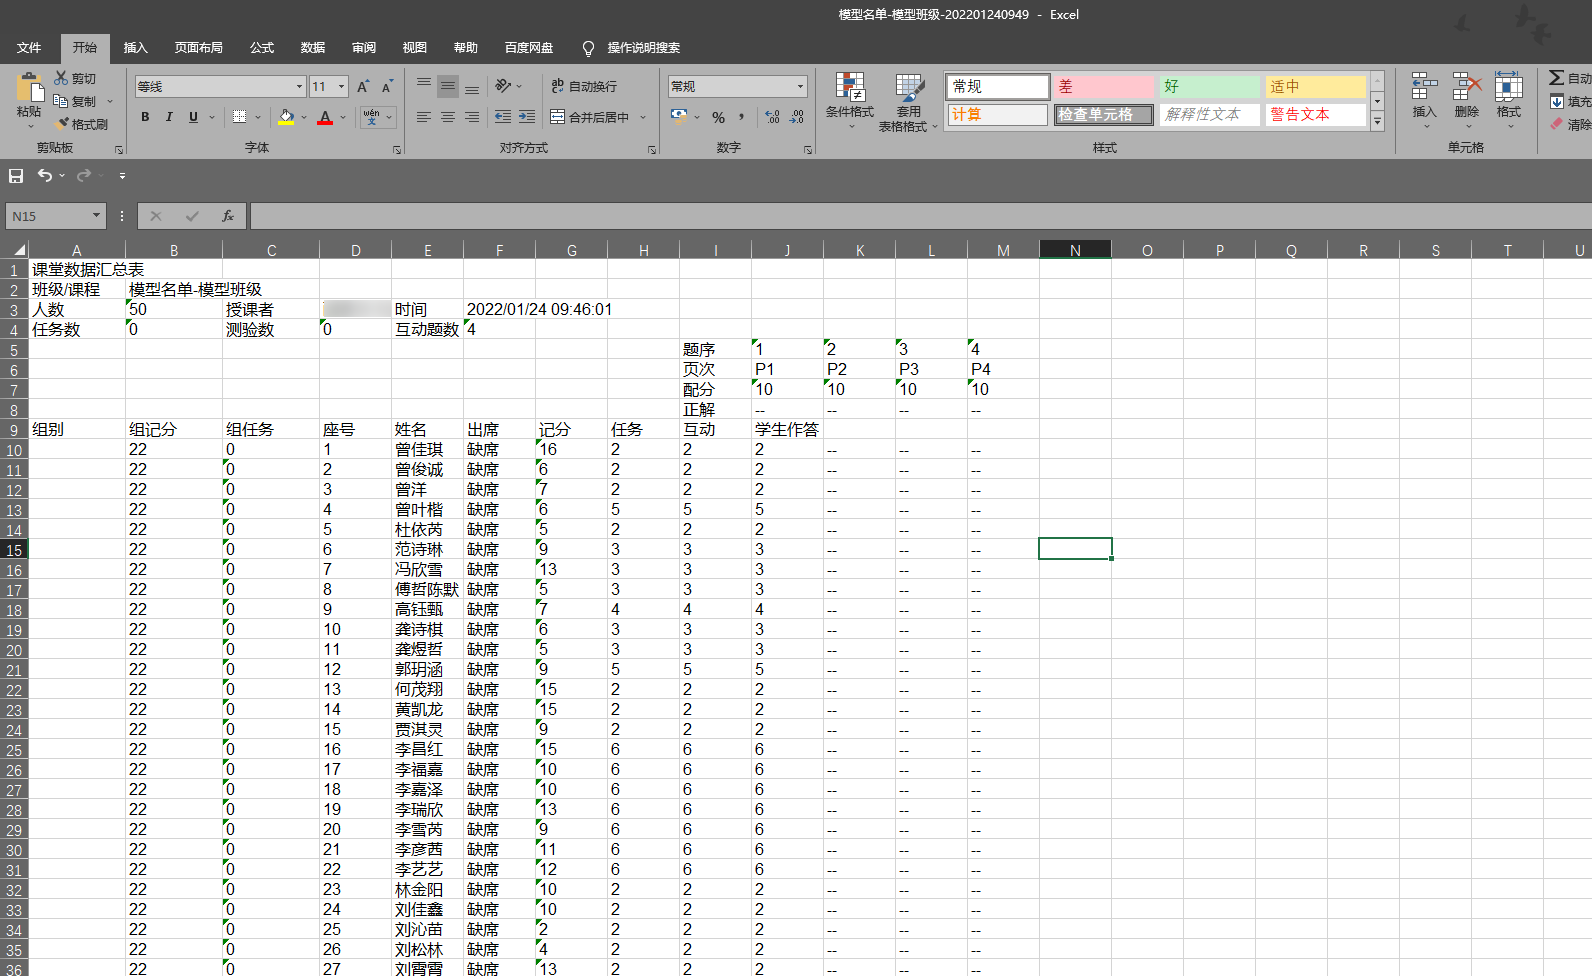Viewport: 1592px width, 976px height.
Task: Click the Percent Style icon
Action: [x=718, y=118]
